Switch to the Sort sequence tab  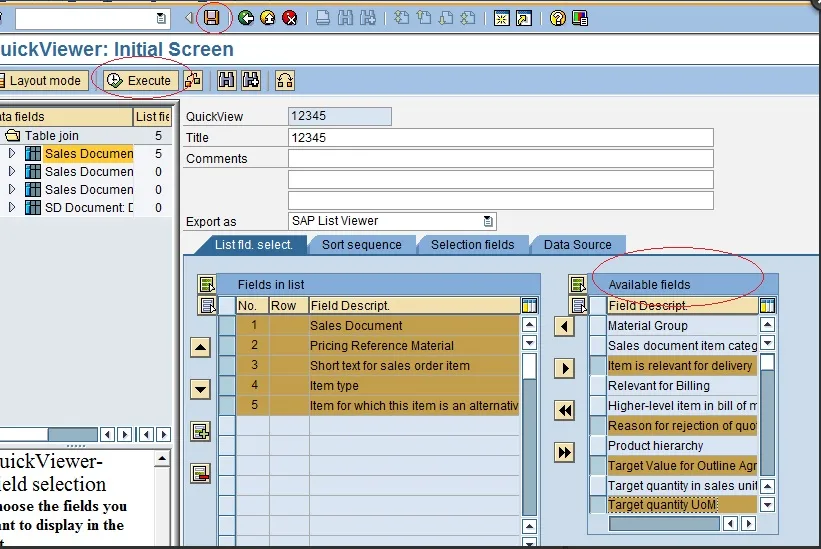[x=361, y=244]
